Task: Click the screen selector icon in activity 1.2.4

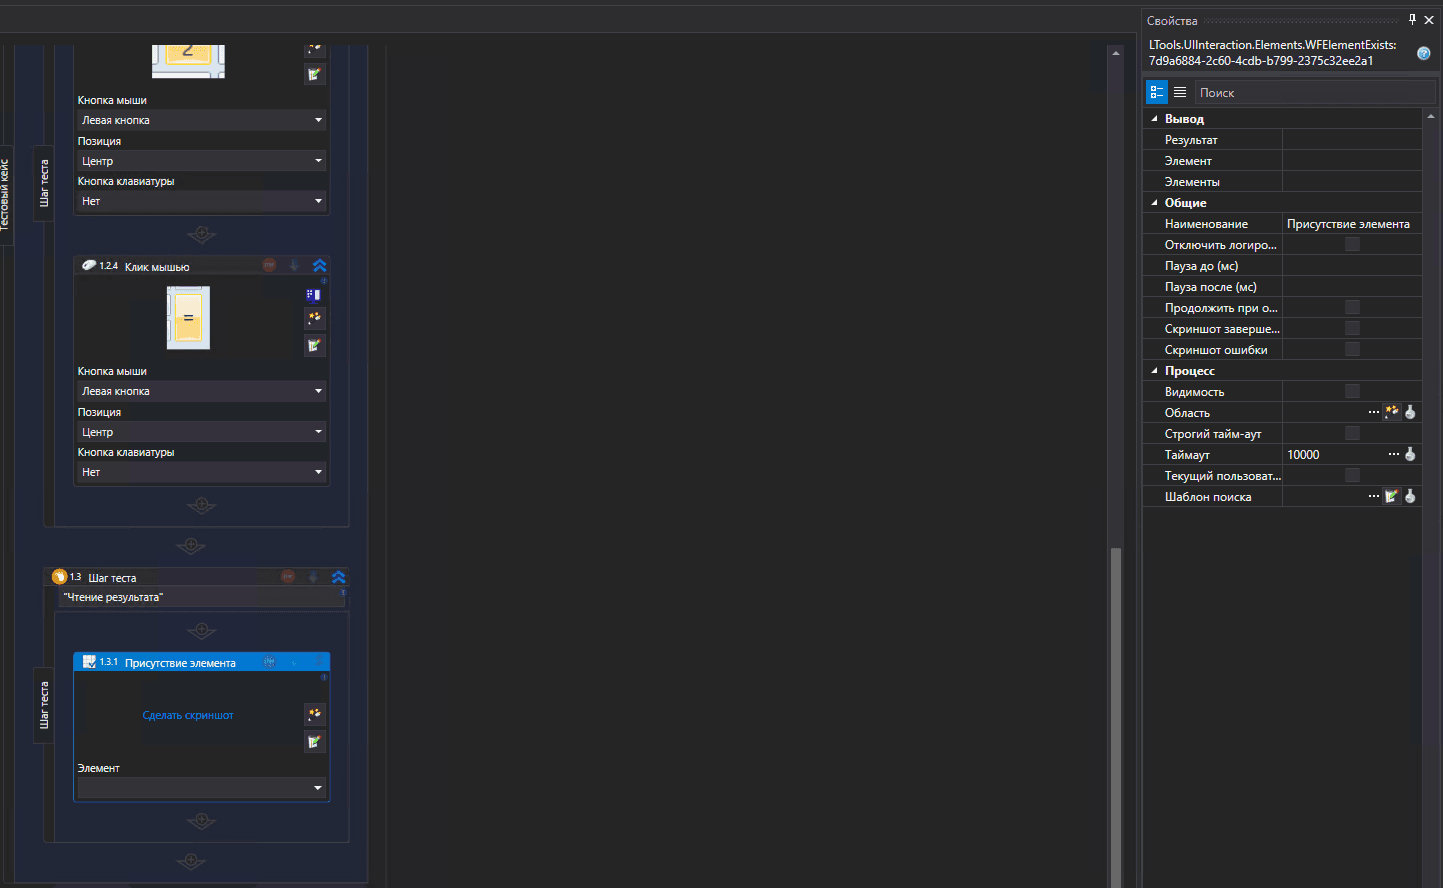Action: tap(314, 295)
